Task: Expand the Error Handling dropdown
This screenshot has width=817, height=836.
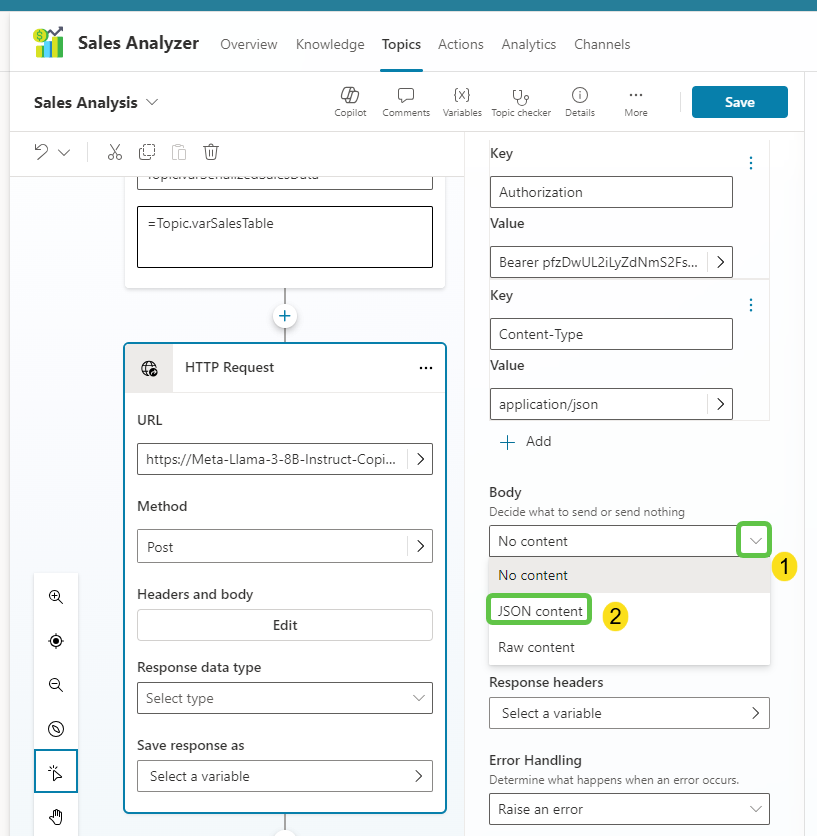Action: [629, 809]
